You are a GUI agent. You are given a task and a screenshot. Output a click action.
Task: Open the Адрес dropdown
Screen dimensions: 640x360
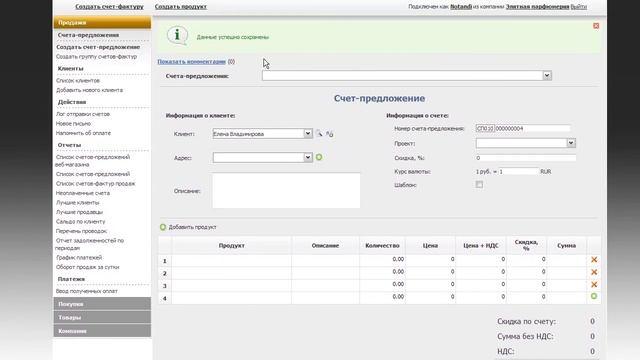pyautogui.click(x=308, y=158)
